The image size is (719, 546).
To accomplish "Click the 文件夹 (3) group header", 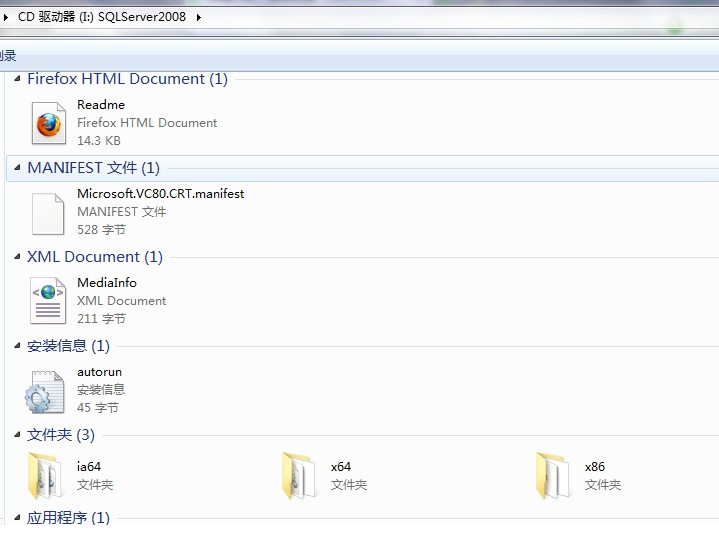I will pos(61,435).
